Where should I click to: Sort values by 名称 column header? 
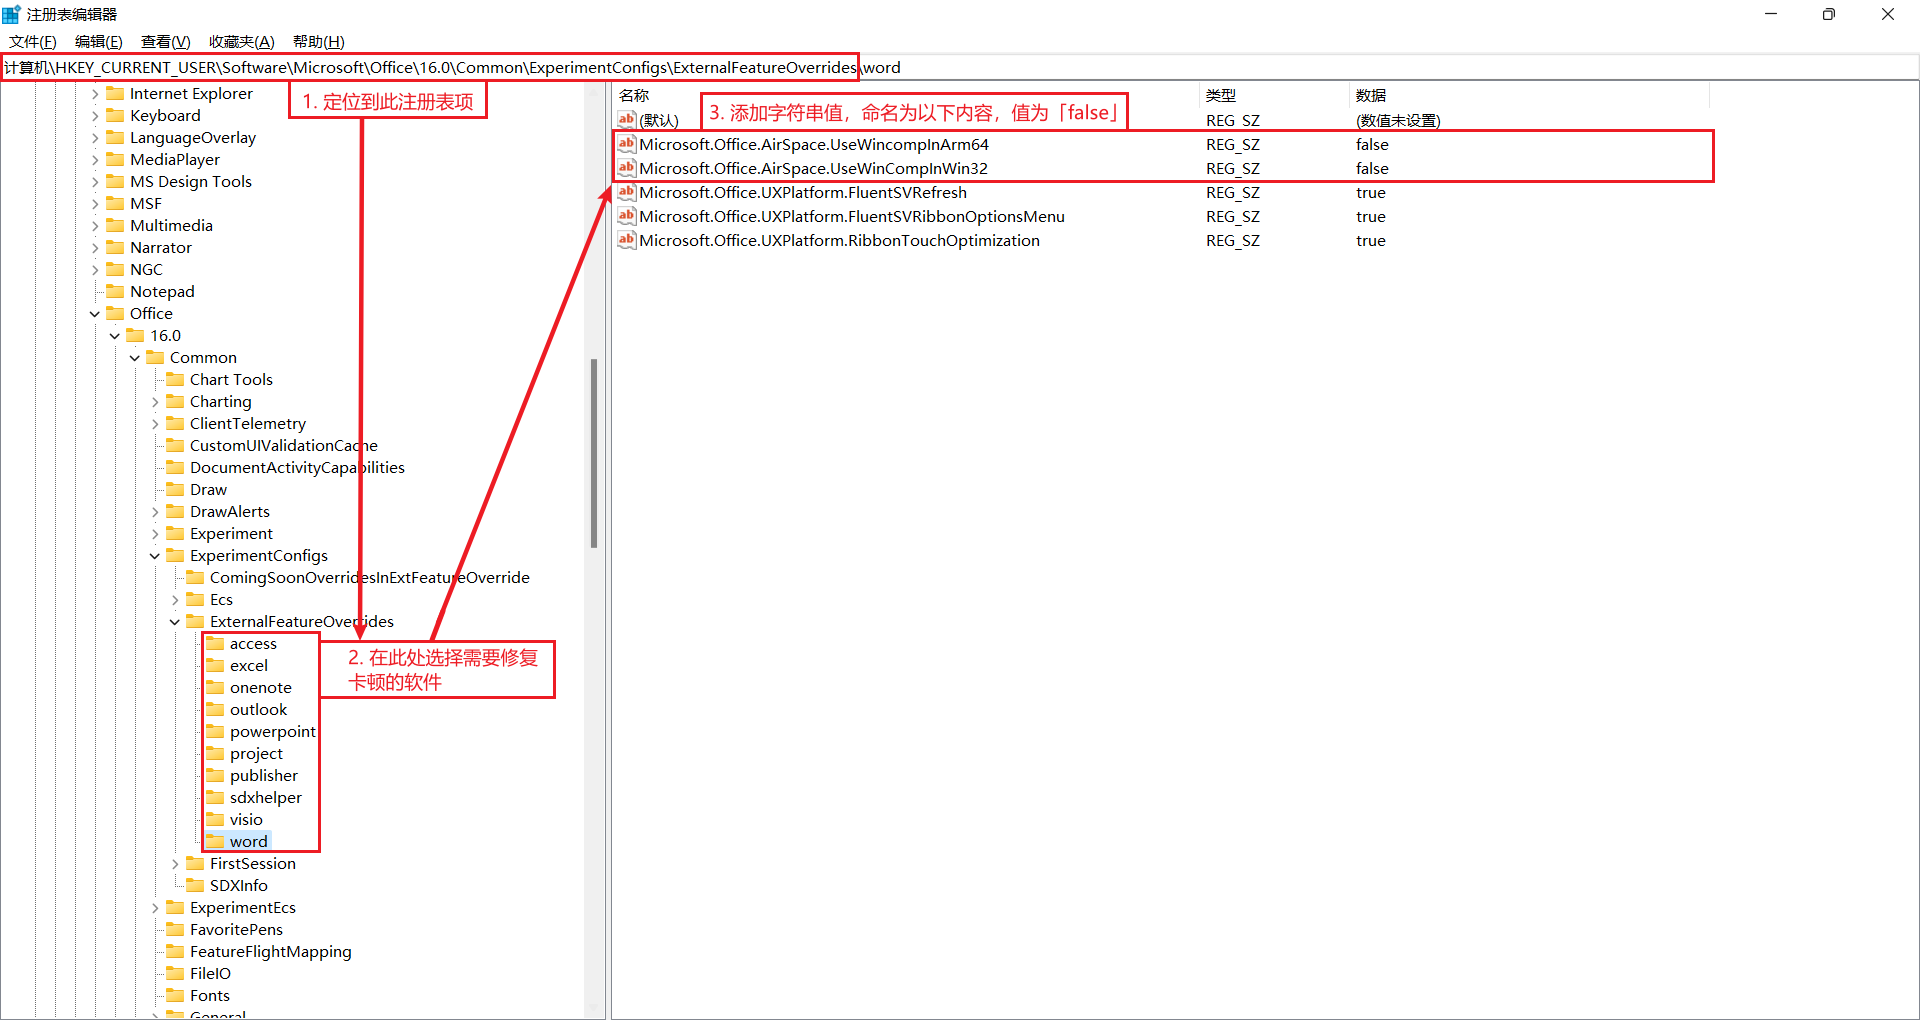905,95
